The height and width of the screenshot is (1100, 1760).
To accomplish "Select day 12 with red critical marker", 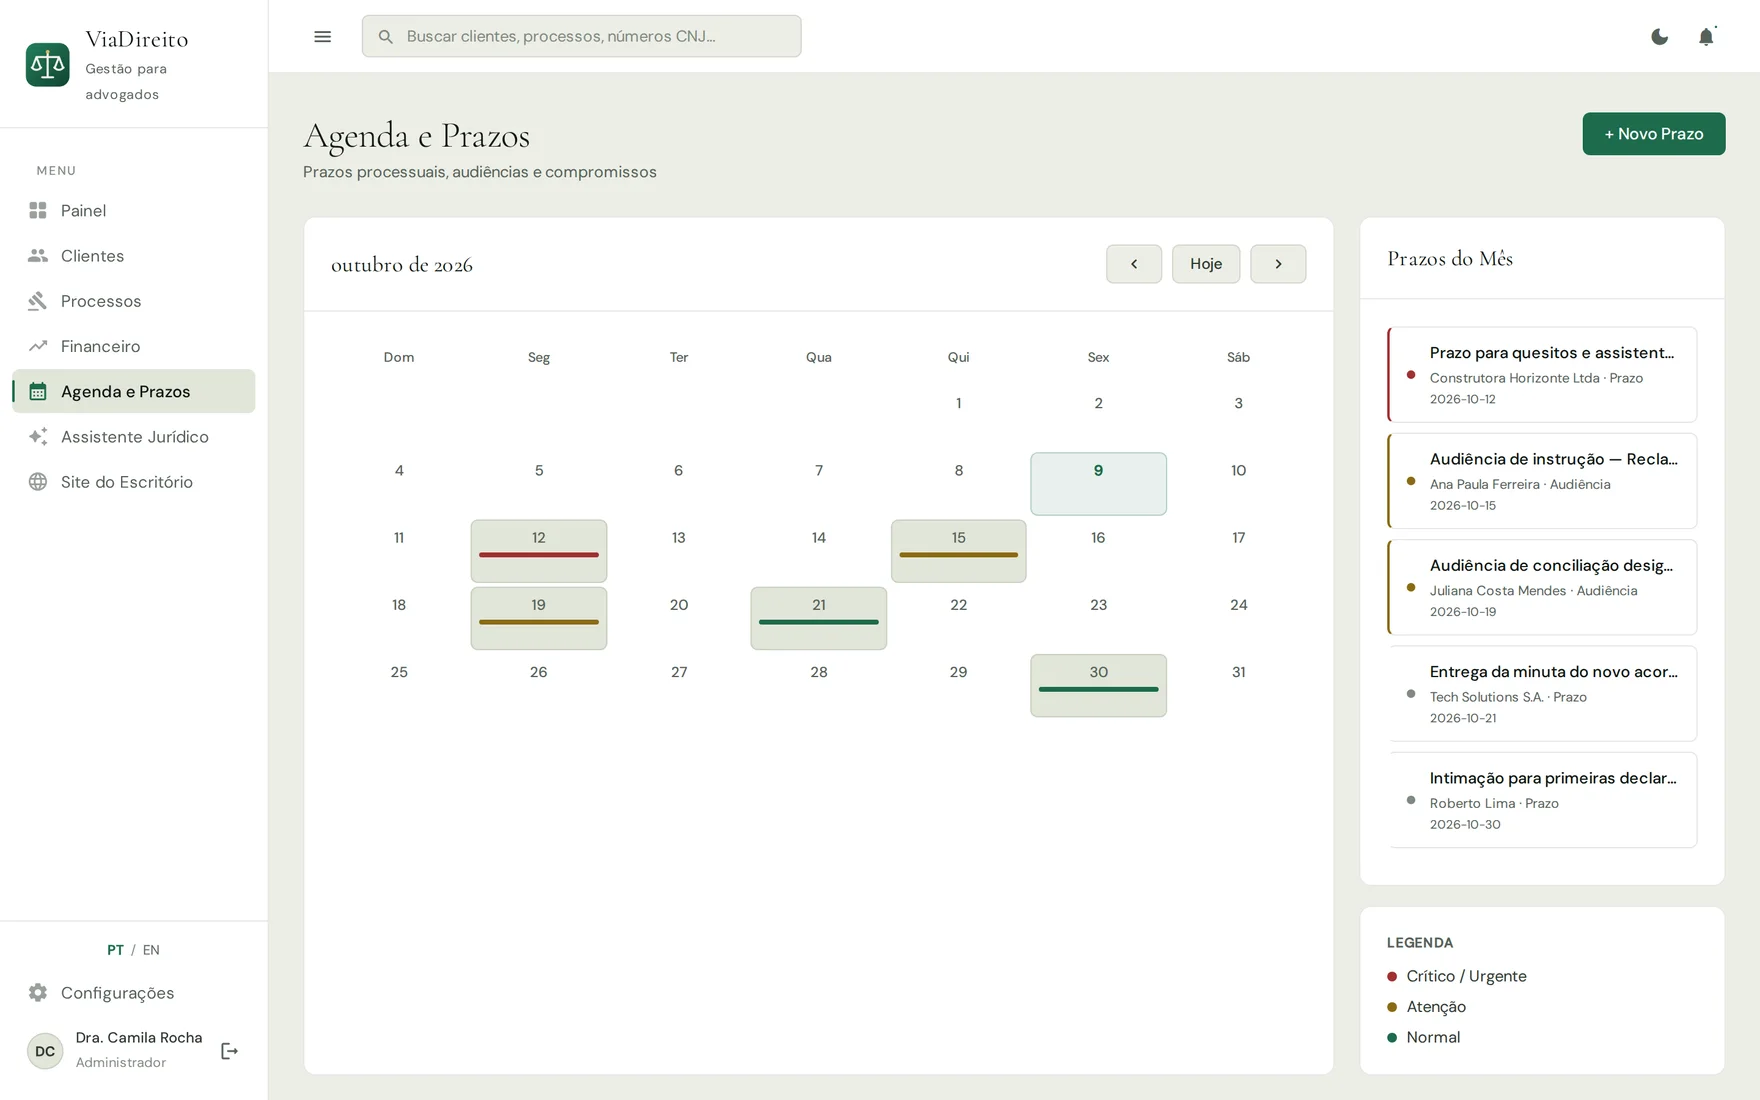I will click(x=539, y=551).
